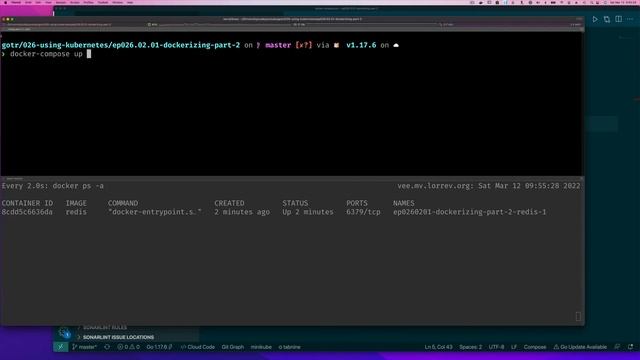
Task: Change the UTF-8 file encoding
Action: (496, 347)
